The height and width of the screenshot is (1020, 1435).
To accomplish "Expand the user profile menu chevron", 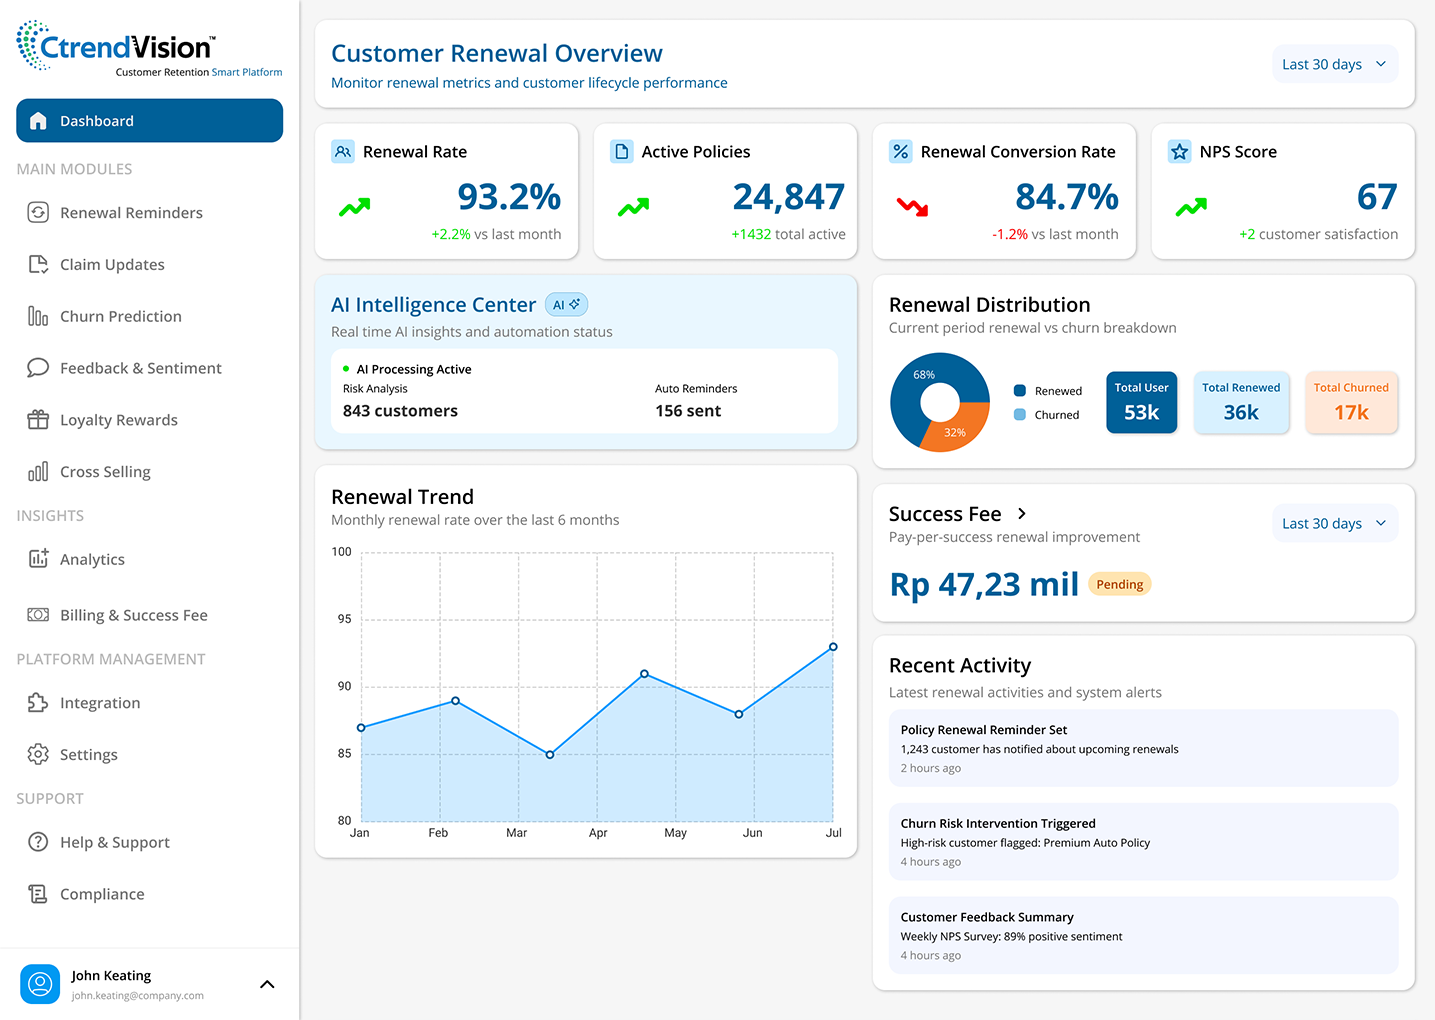I will 267,984.
